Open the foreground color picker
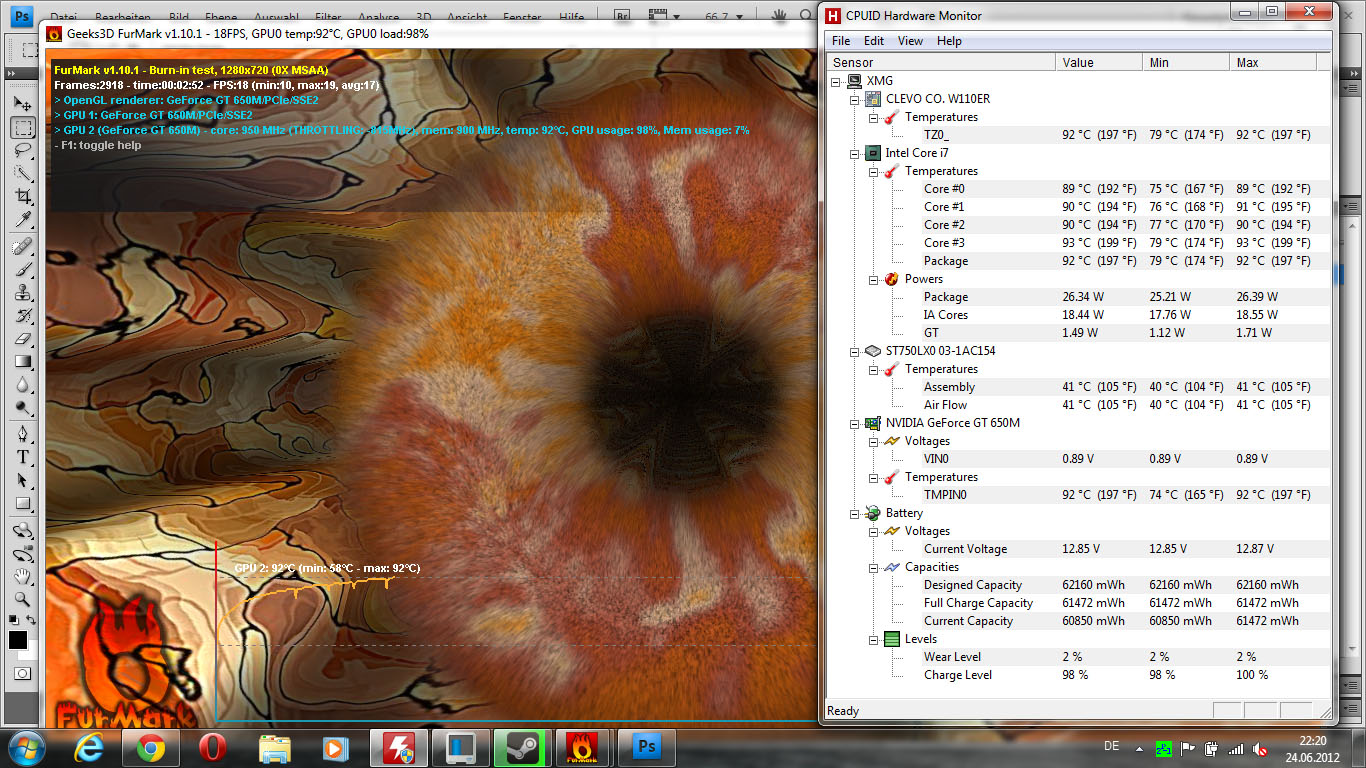The height and width of the screenshot is (768, 1366). (x=18, y=640)
